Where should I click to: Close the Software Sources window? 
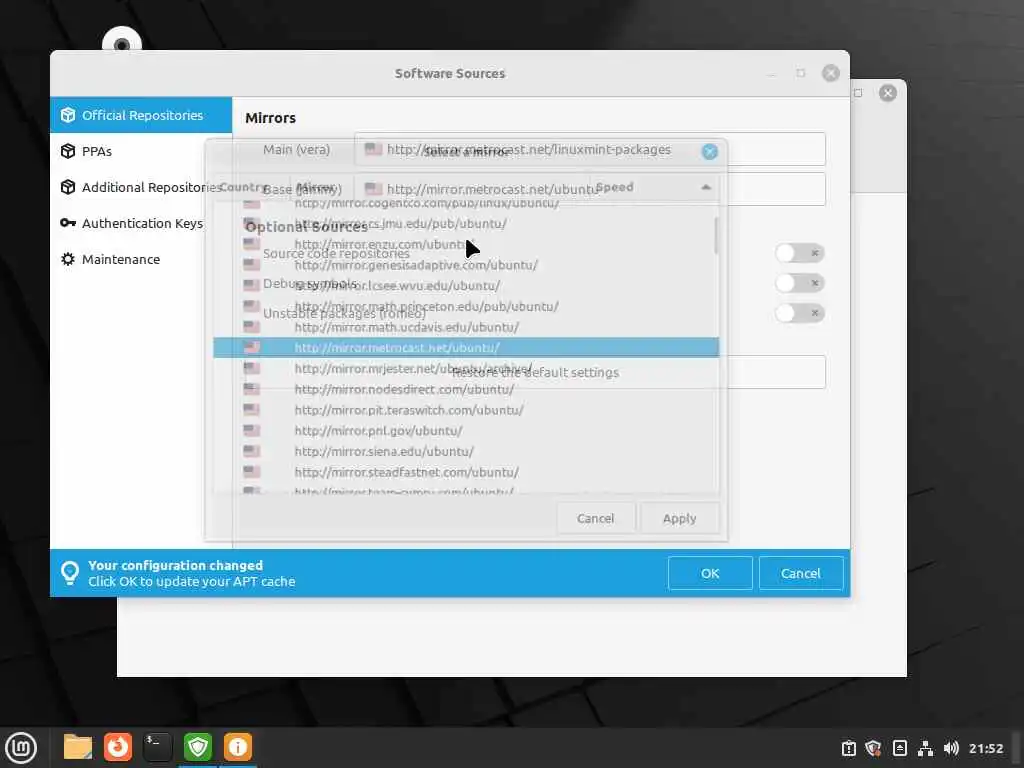[x=831, y=73]
